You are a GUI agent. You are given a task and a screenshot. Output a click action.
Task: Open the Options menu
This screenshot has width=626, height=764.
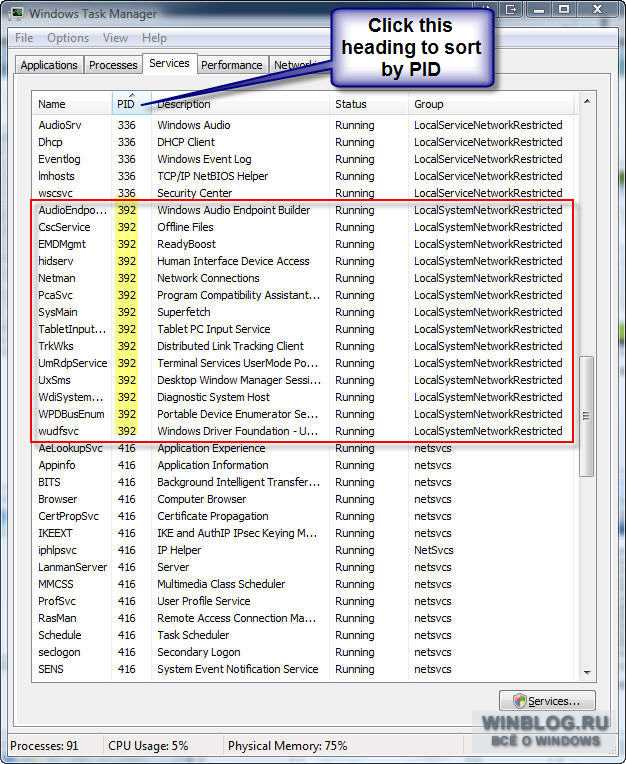point(68,38)
